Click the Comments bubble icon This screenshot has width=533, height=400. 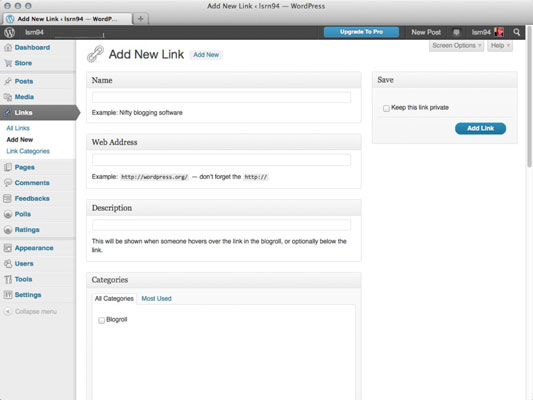[x=8, y=183]
